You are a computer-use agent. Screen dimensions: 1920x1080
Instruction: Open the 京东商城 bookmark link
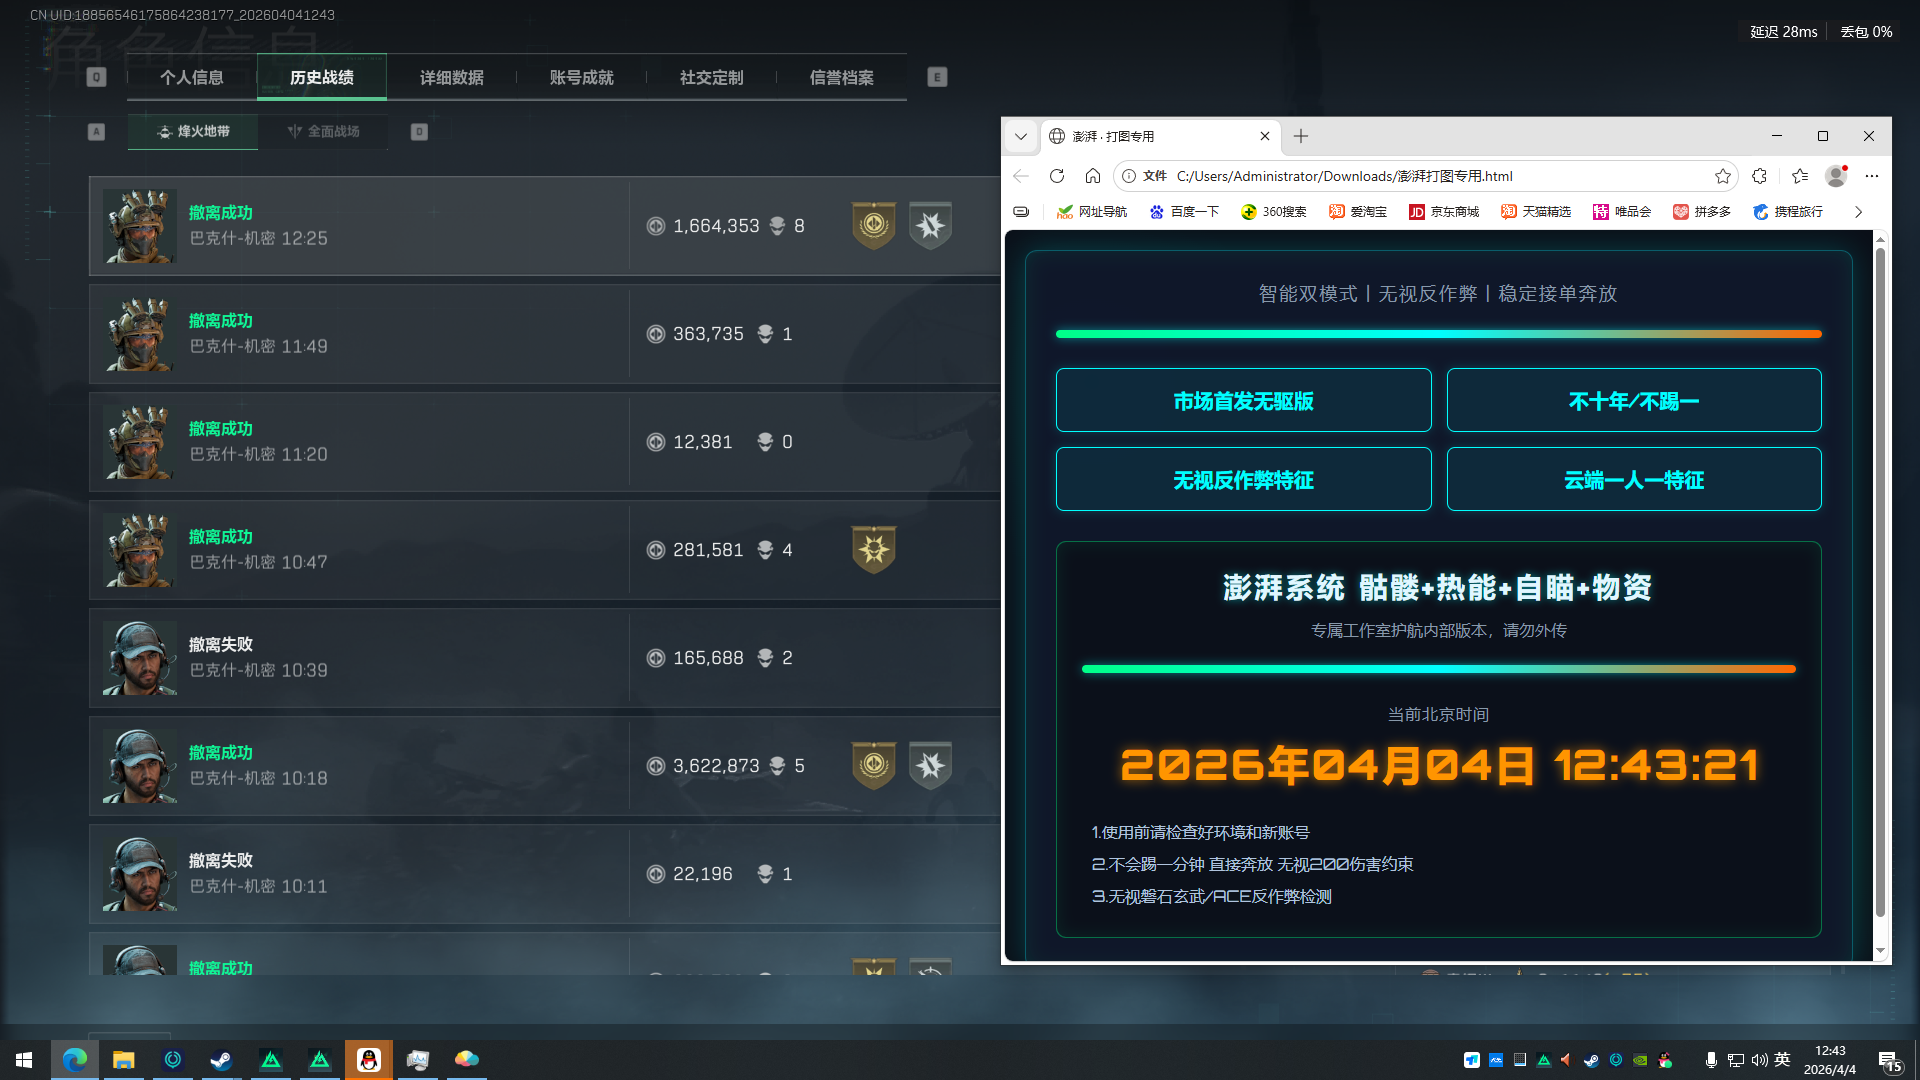pos(1444,212)
